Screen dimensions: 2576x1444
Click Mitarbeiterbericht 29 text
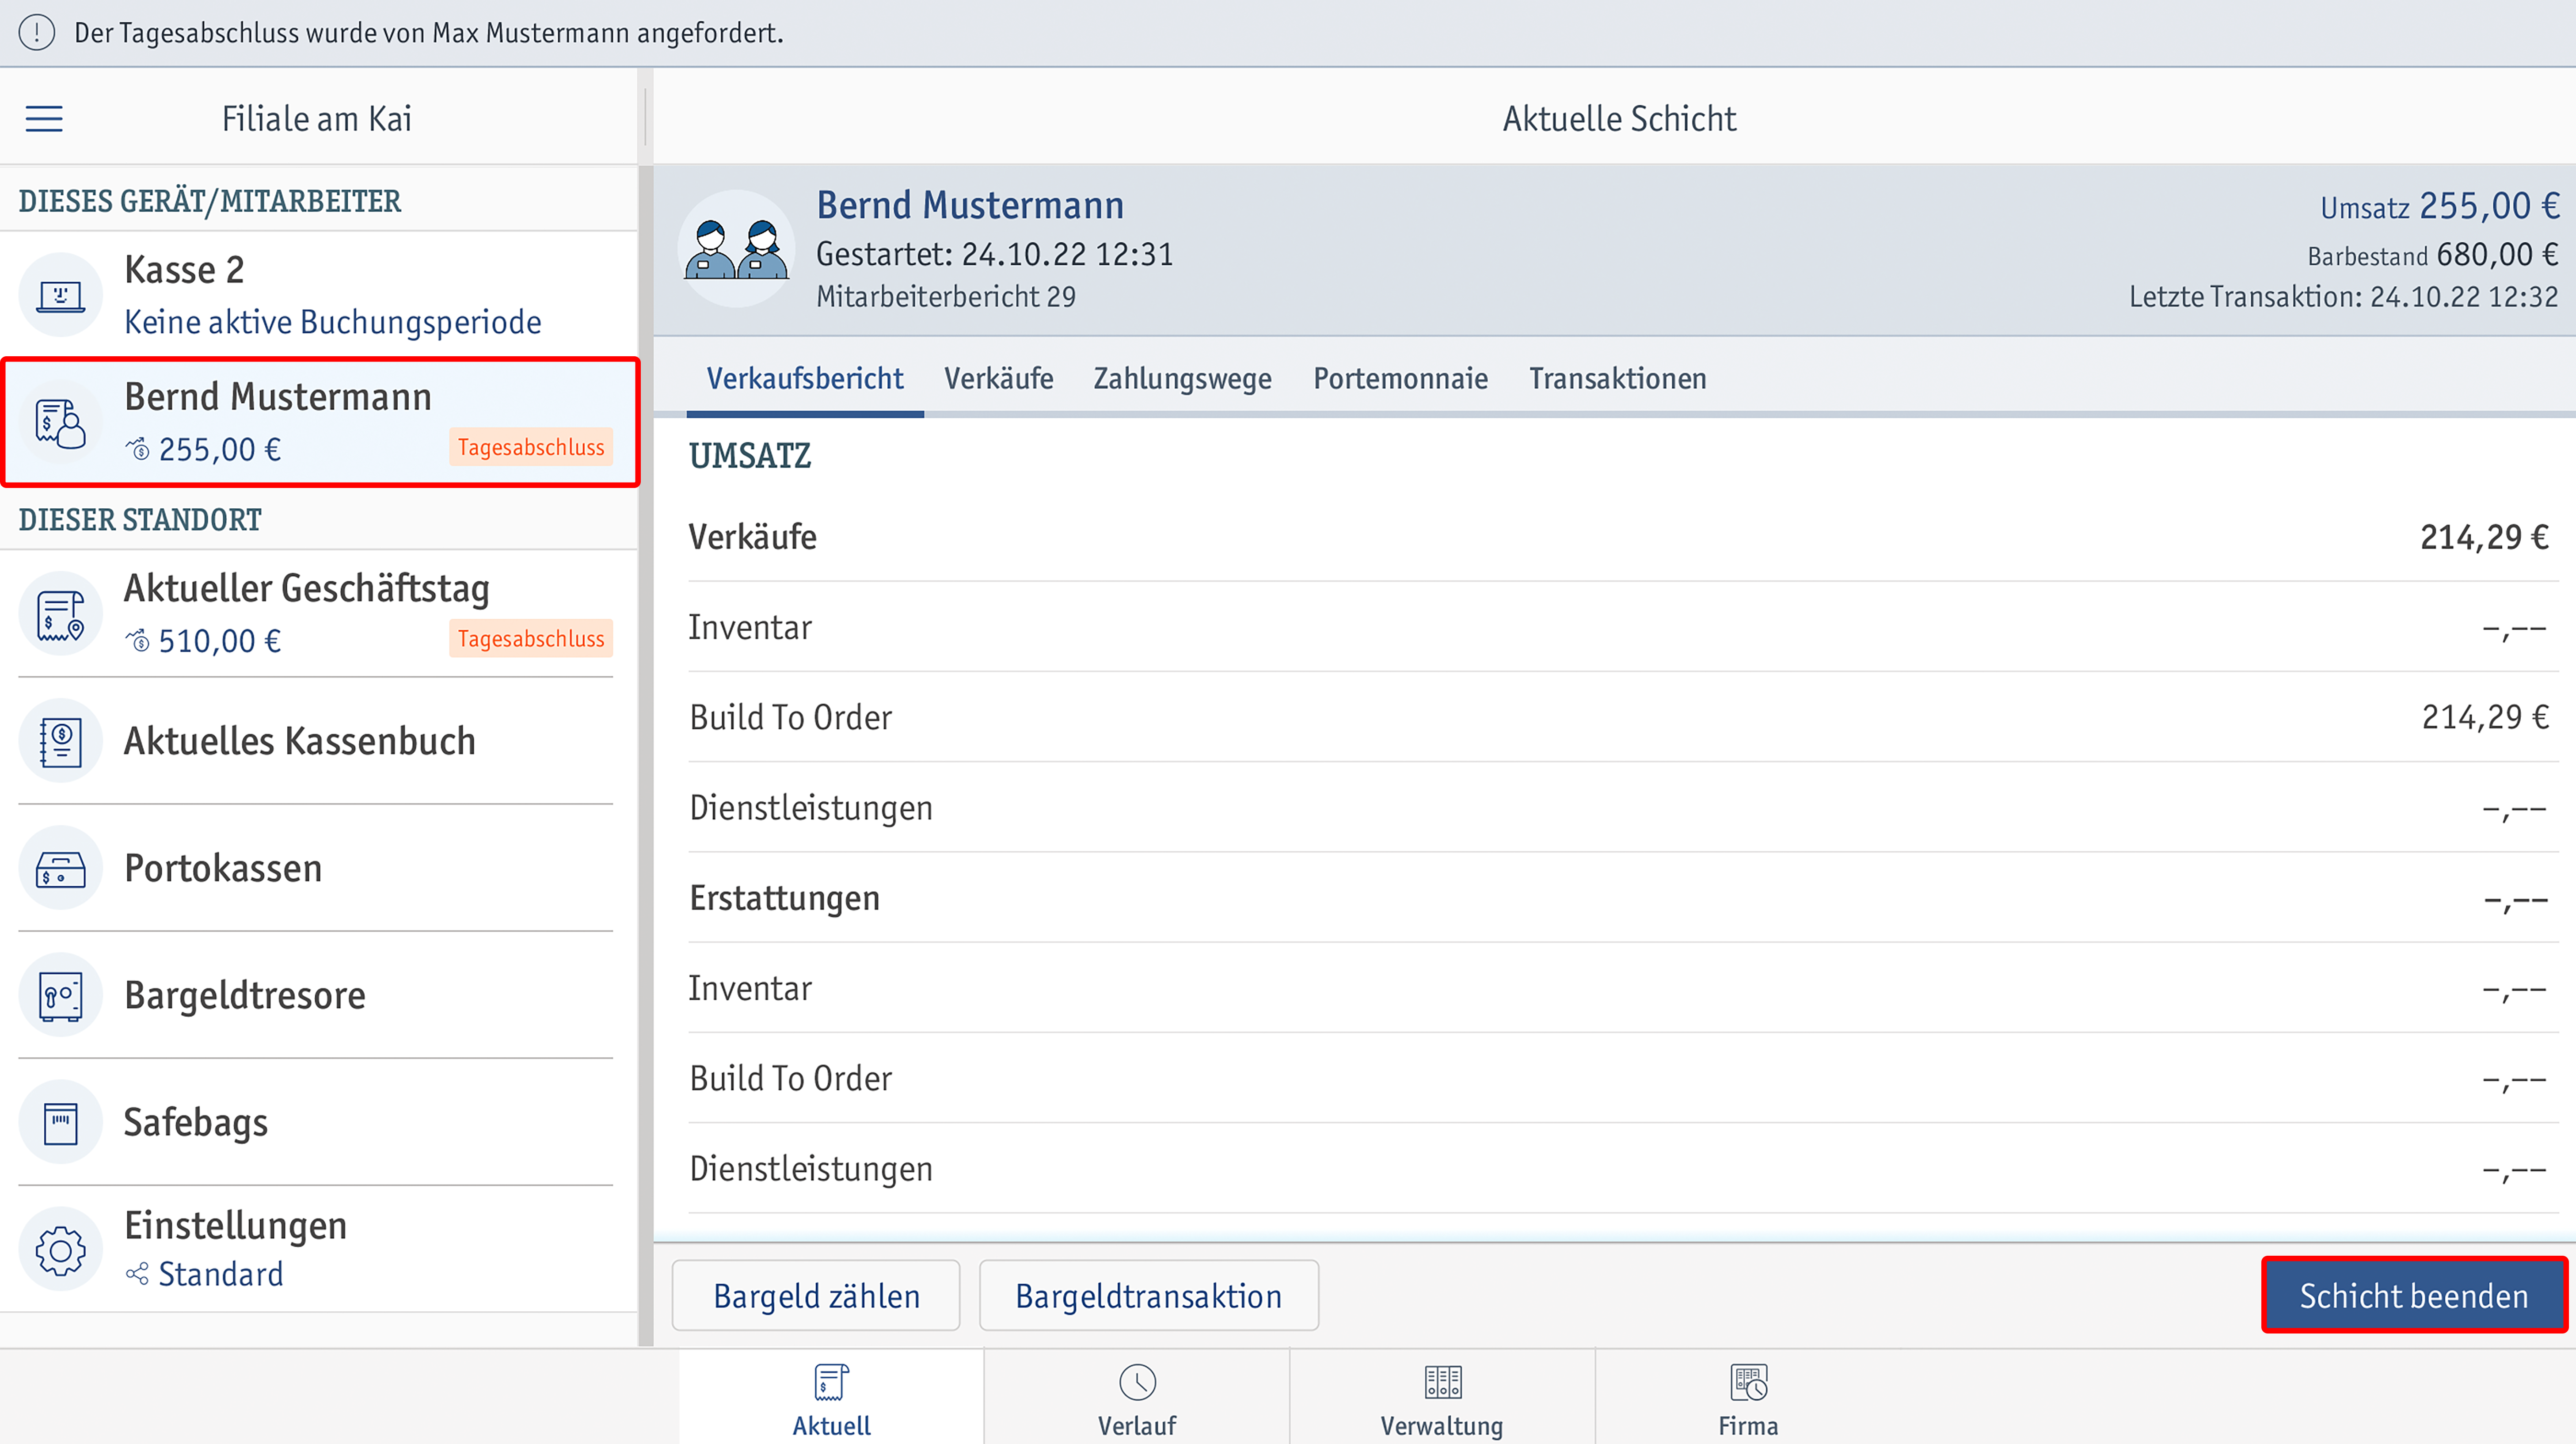click(x=946, y=296)
